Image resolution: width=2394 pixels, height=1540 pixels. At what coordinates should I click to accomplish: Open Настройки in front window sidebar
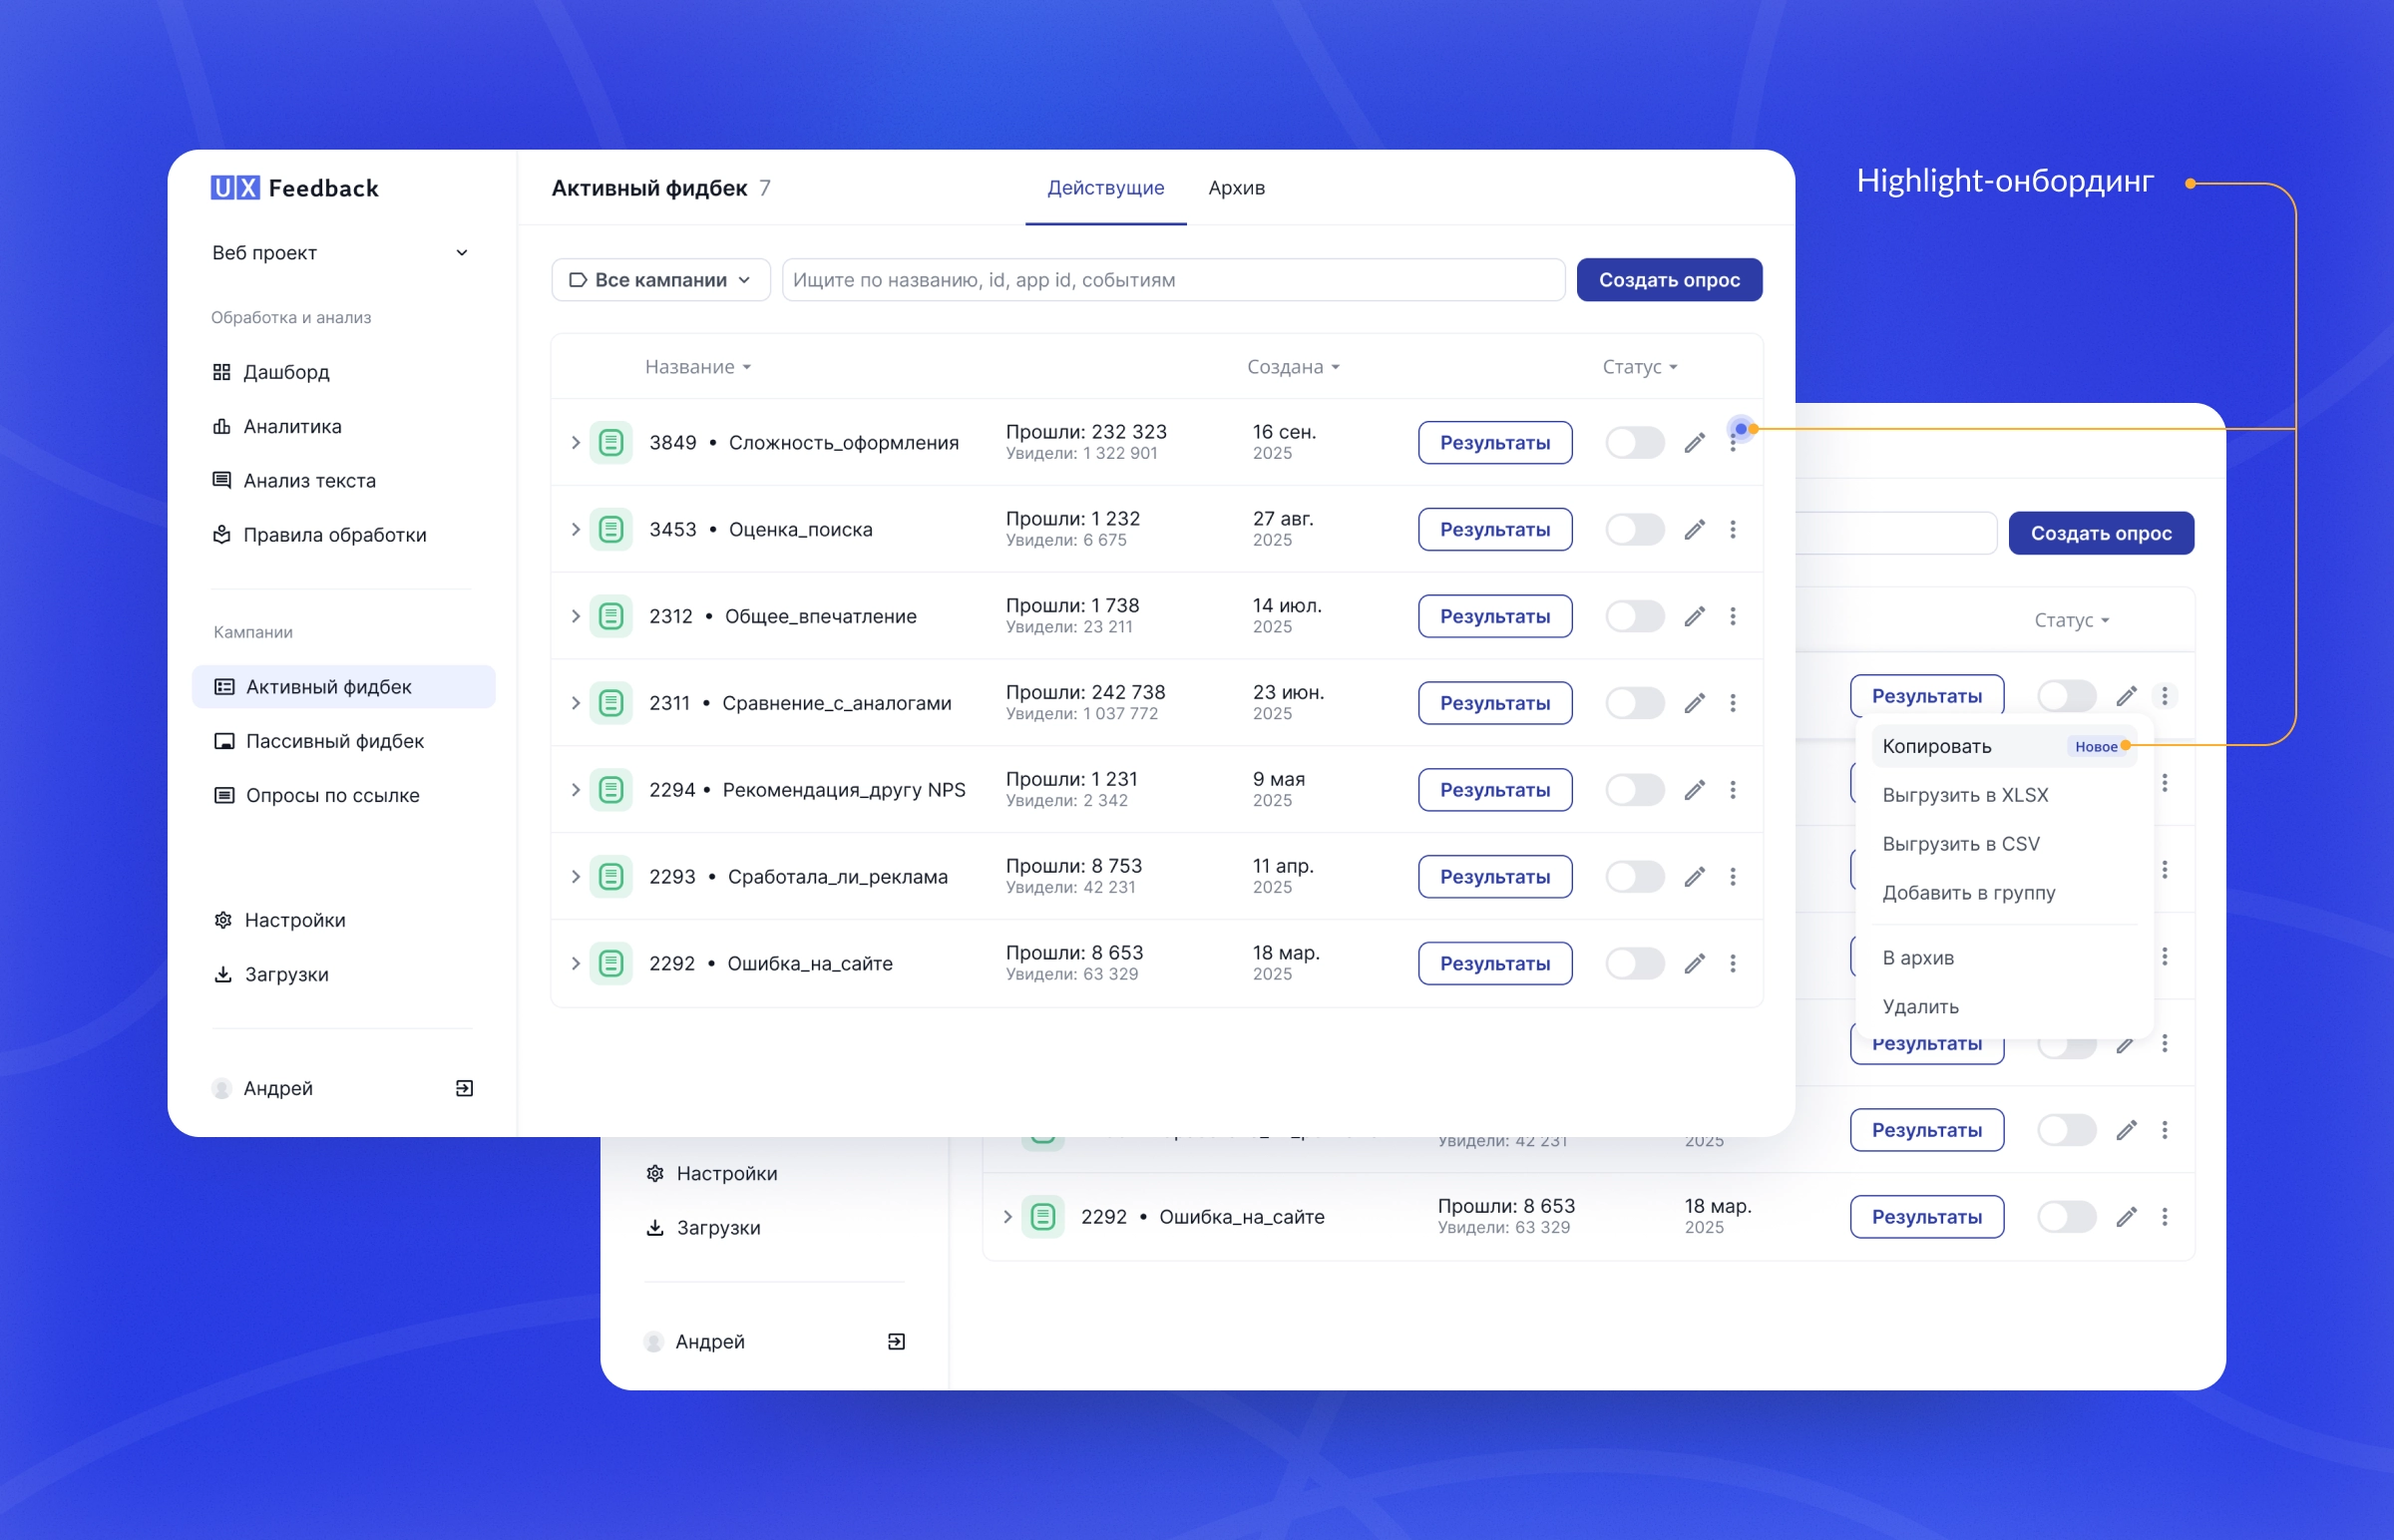280,920
